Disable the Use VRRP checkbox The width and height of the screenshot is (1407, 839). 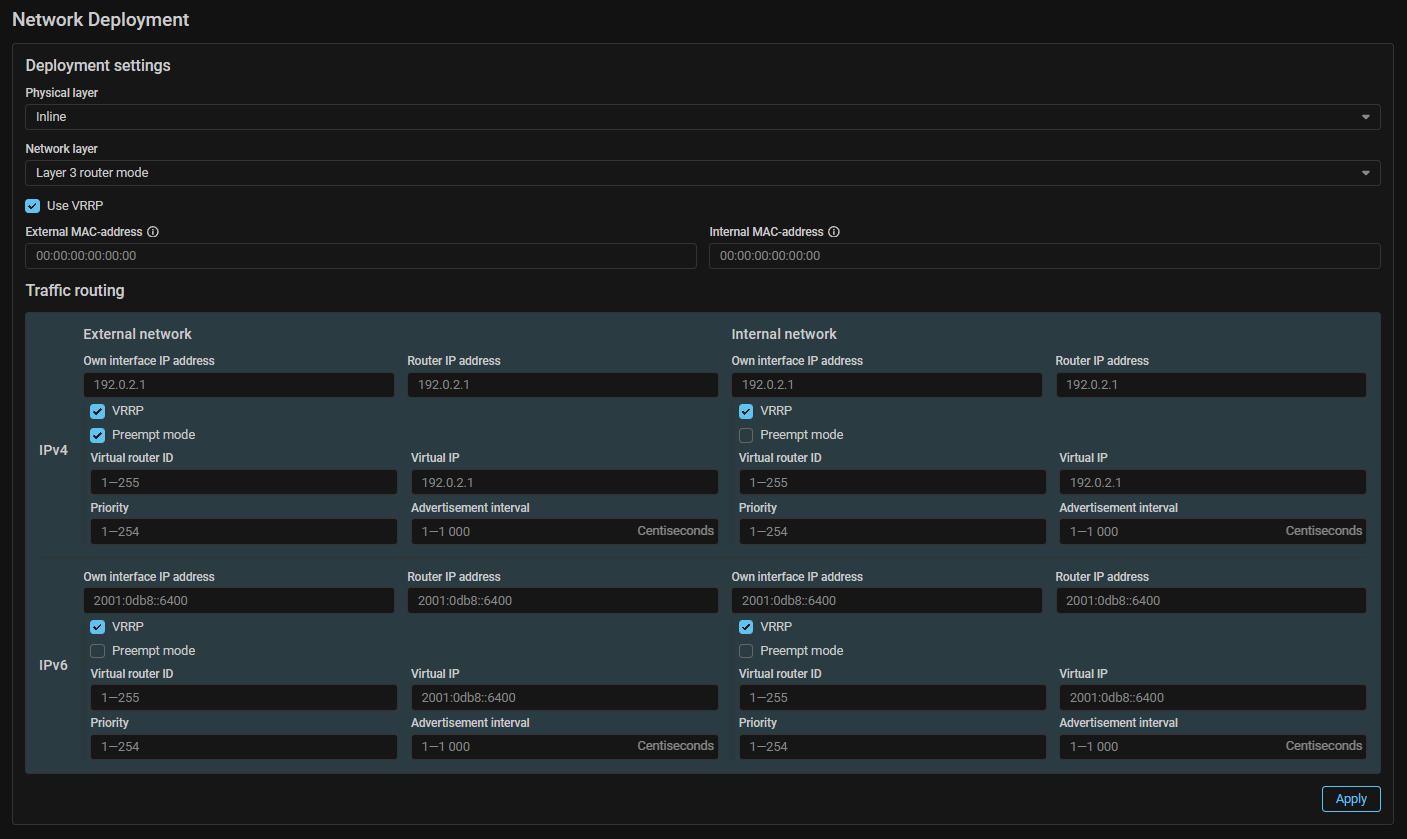coord(33,206)
